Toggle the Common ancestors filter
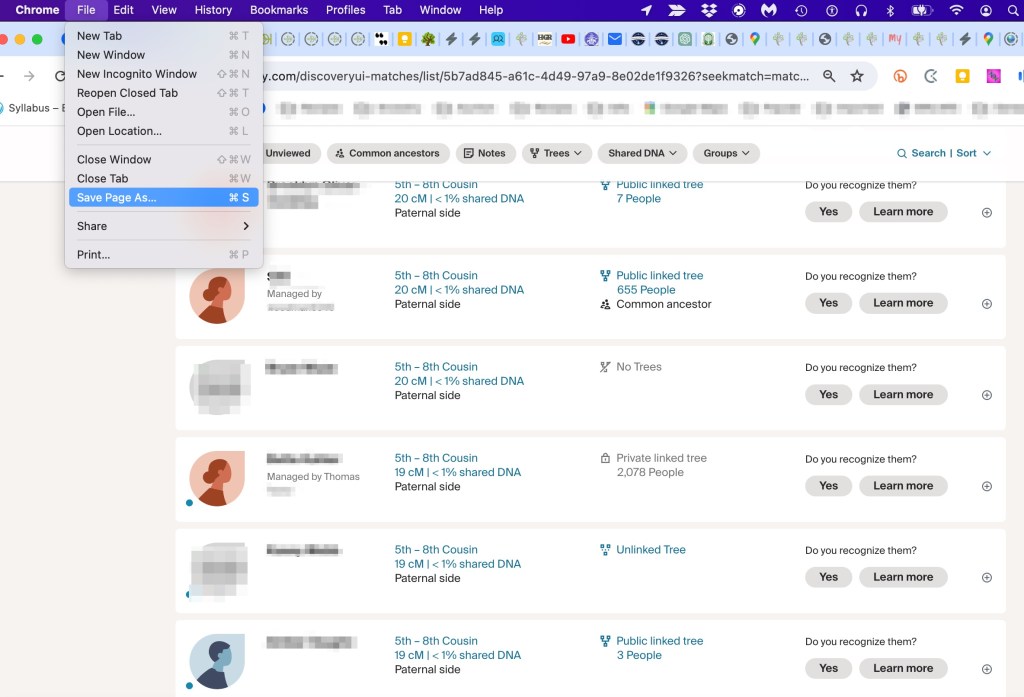The height and width of the screenshot is (697, 1024). [388, 153]
